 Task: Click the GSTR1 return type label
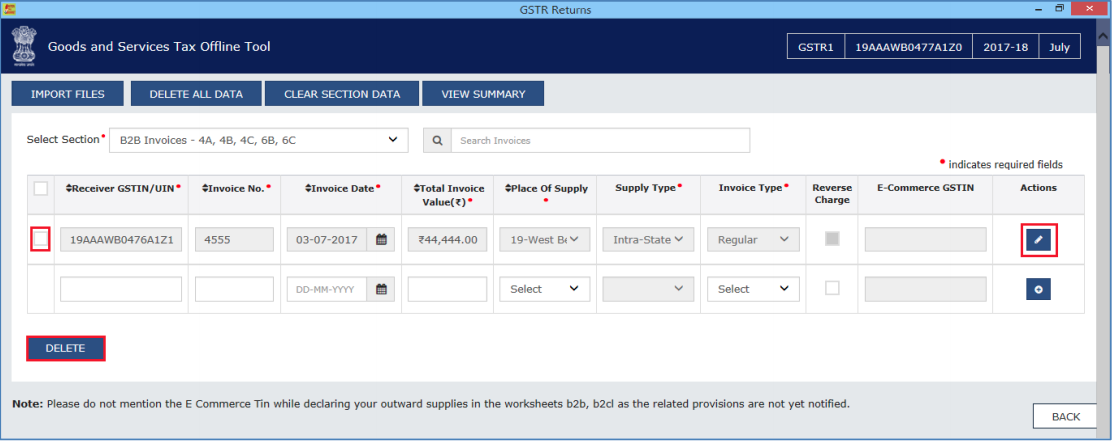point(816,47)
